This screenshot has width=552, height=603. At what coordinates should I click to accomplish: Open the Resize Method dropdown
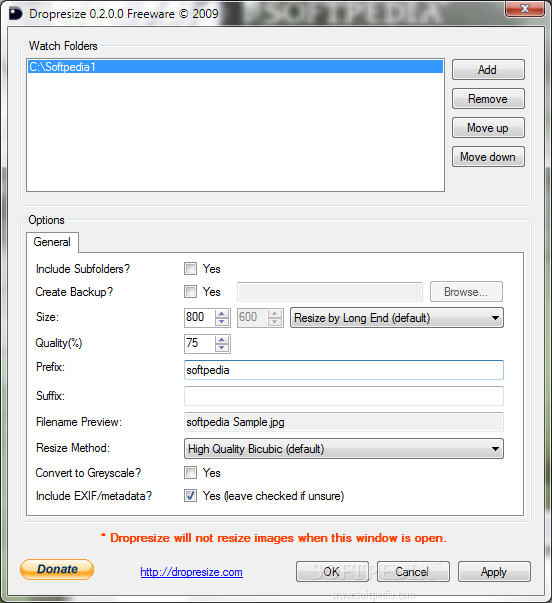(x=344, y=449)
